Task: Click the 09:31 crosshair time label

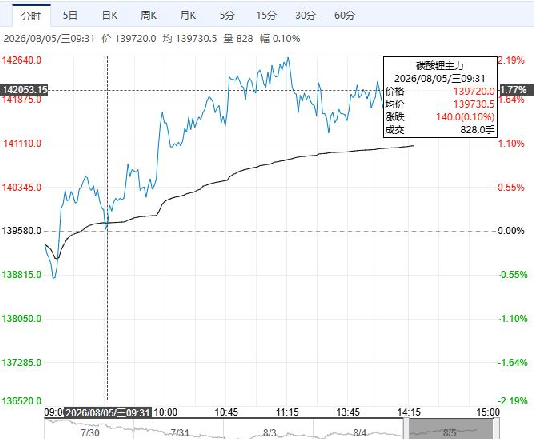Action: tap(108, 412)
